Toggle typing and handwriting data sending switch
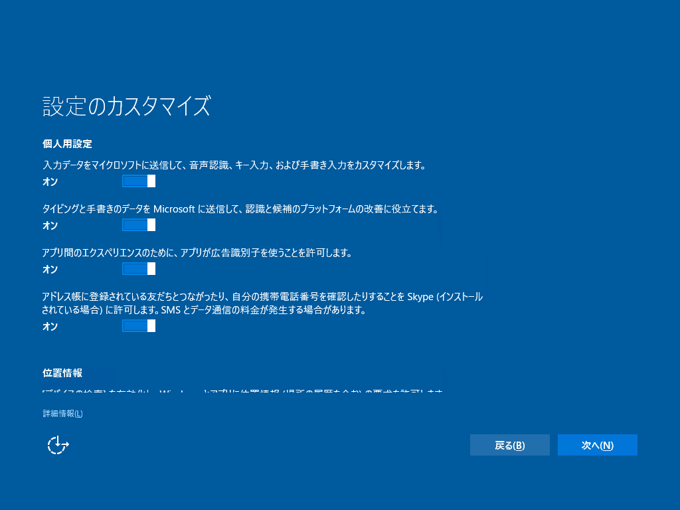 pyautogui.click(x=139, y=225)
